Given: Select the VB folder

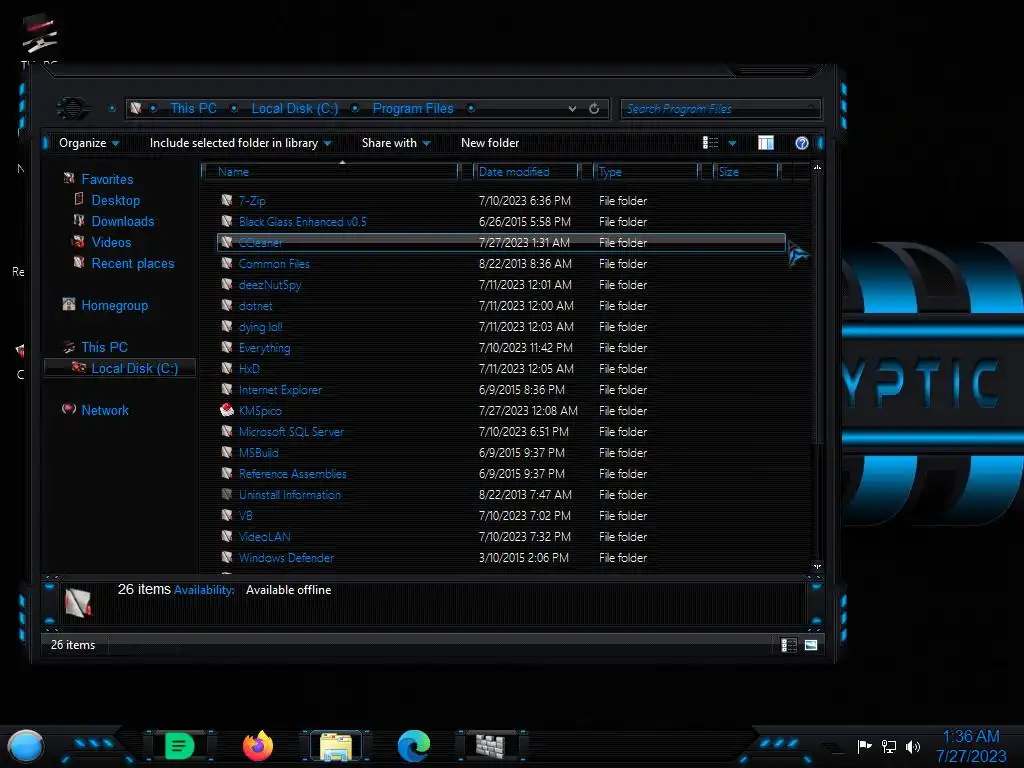Looking at the screenshot, I should (x=246, y=516).
